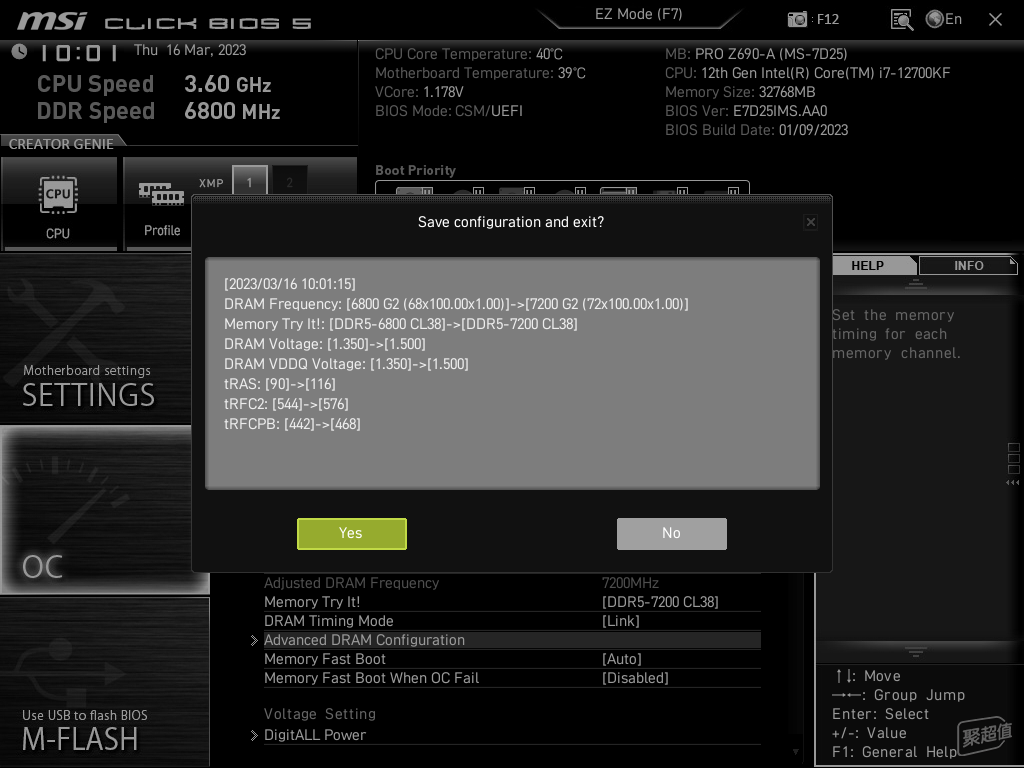Viewport: 1024px width, 768px height.
Task: Open Memory Fast Boot When OC Fail [Disabled]
Action: [635, 678]
